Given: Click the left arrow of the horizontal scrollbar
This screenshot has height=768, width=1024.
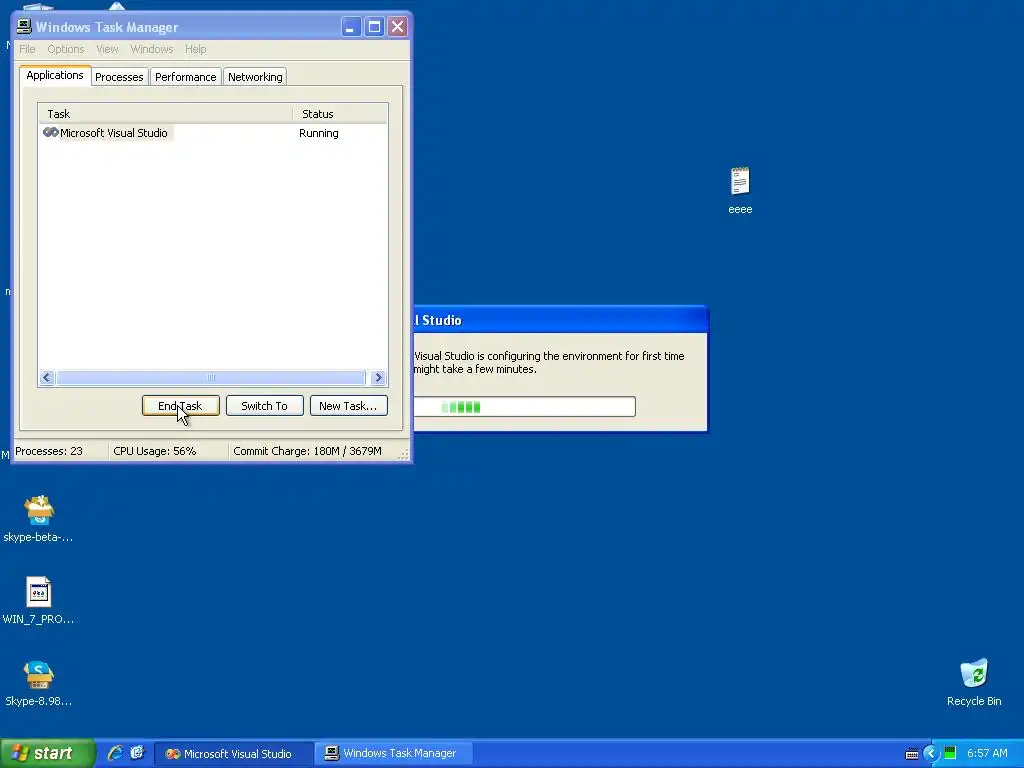Looking at the screenshot, I should pyautogui.click(x=46, y=377).
